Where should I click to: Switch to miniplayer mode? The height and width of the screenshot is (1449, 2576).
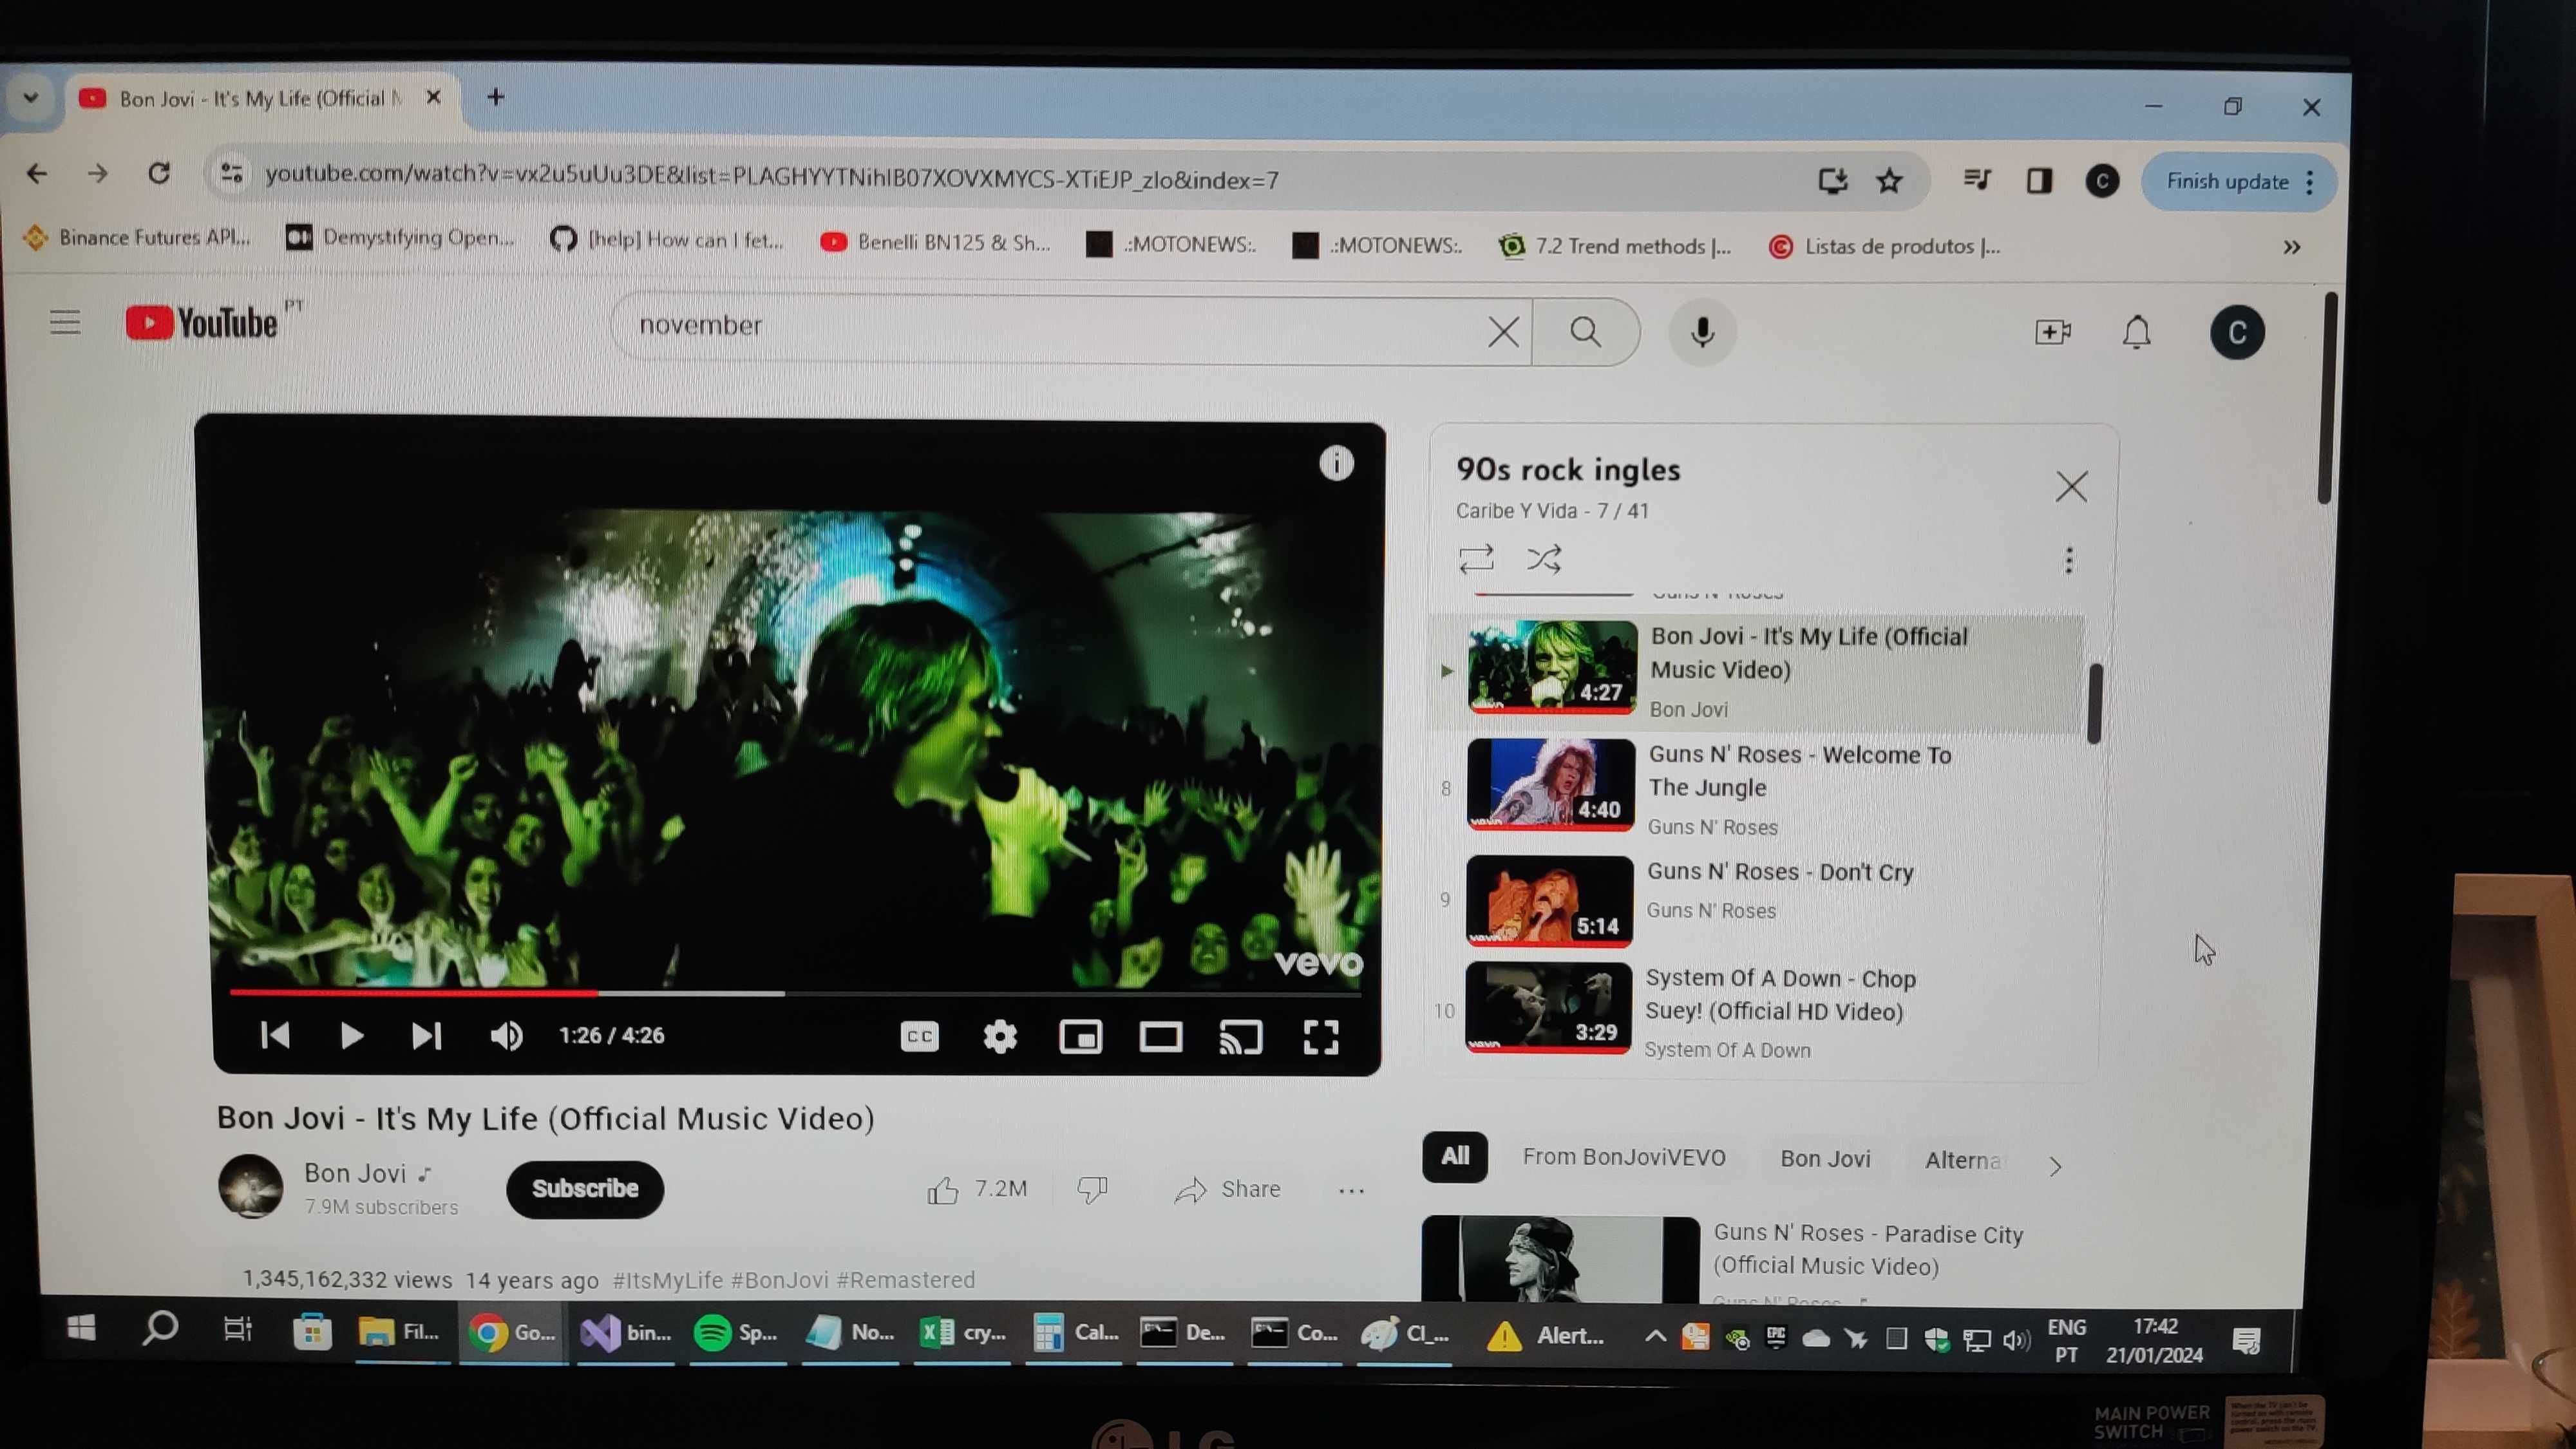pyautogui.click(x=1081, y=1037)
